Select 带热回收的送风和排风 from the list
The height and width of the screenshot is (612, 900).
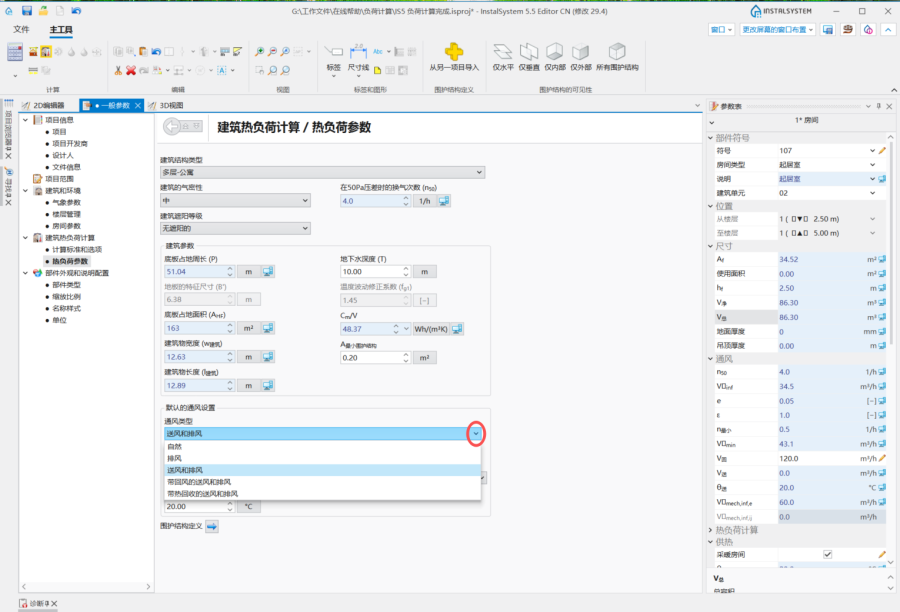pos(202,494)
